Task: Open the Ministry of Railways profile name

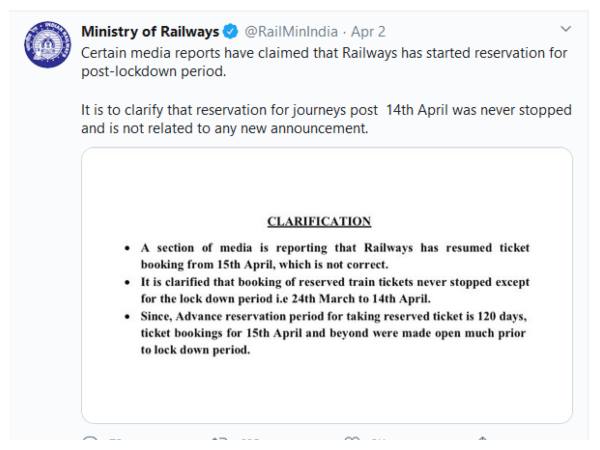Action: (150, 31)
